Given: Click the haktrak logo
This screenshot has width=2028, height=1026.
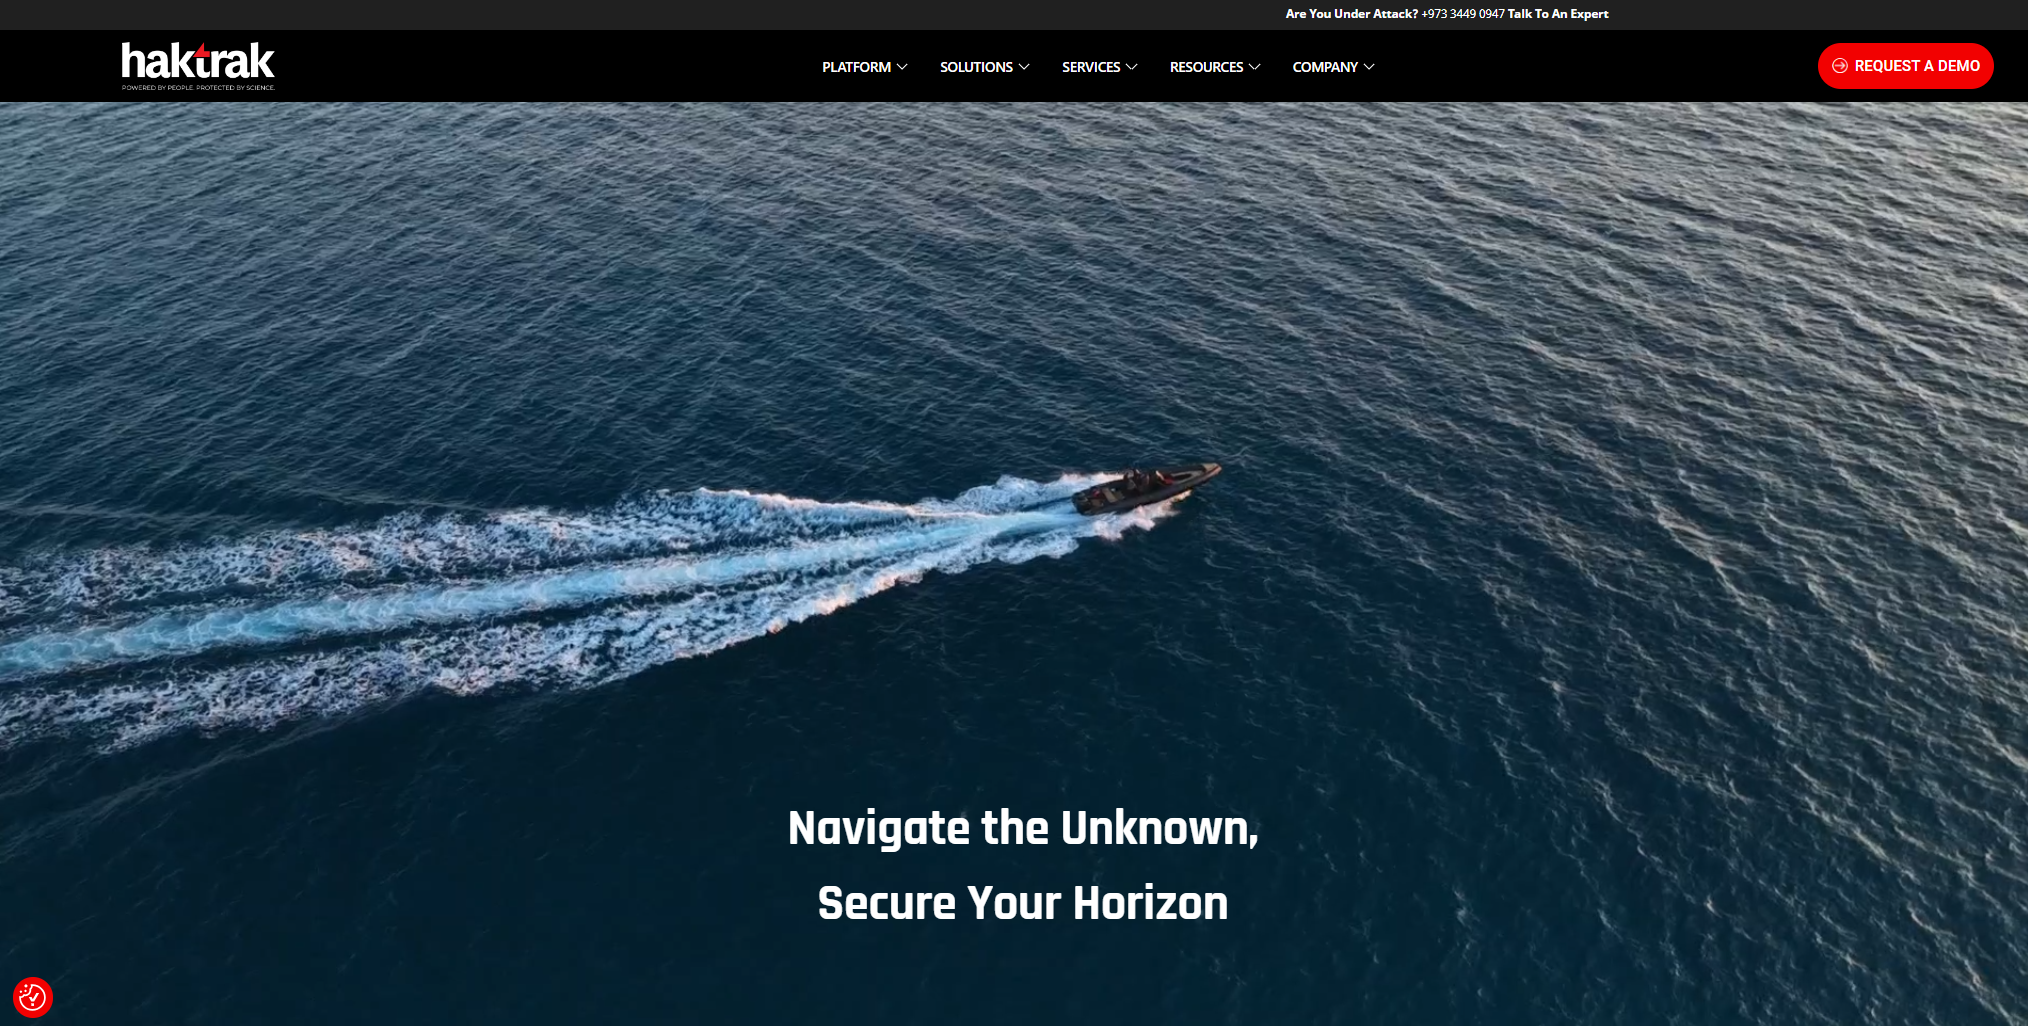Looking at the screenshot, I should [196, 61].
